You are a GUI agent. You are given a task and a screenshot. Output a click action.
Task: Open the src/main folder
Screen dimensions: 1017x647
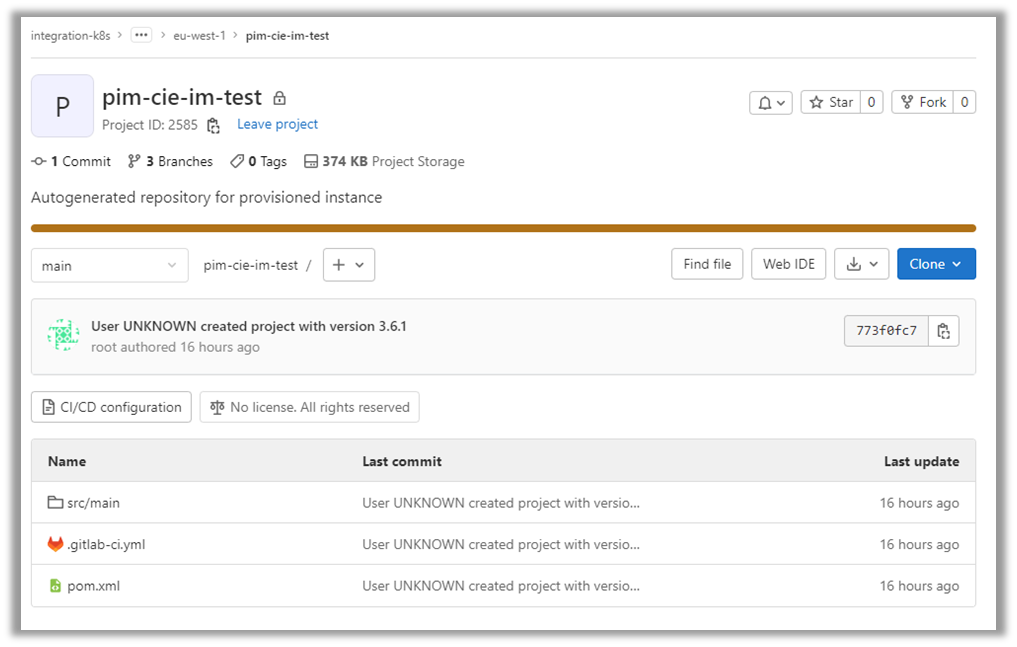pos(93,503)
